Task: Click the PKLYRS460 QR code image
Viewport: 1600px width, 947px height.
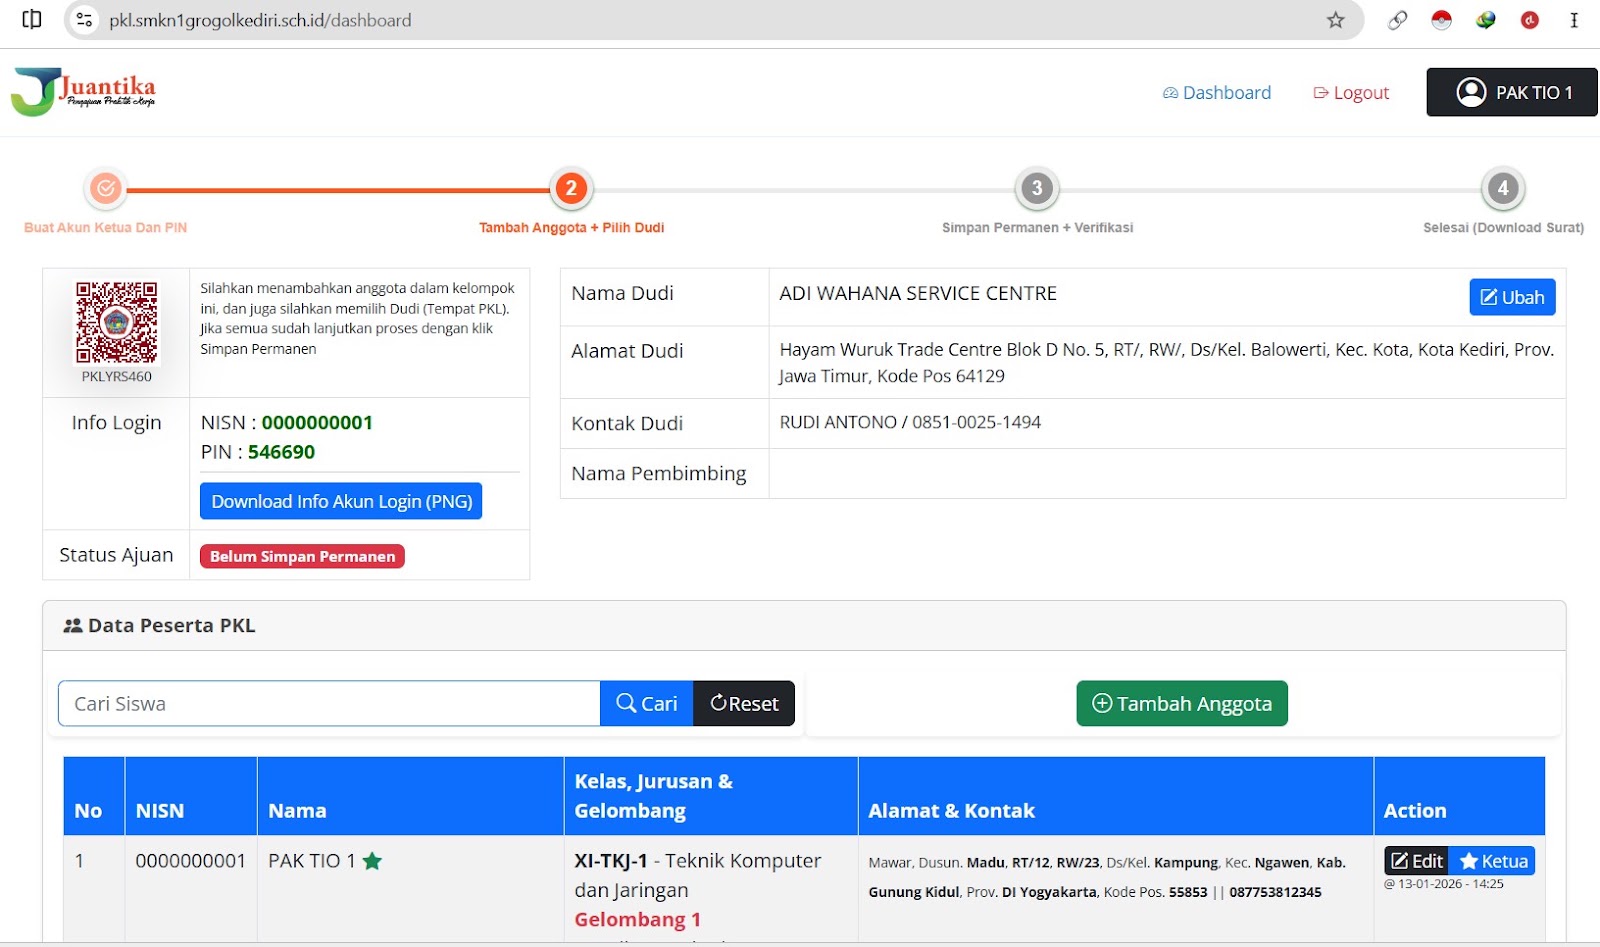Action: [x=117, y=322]
